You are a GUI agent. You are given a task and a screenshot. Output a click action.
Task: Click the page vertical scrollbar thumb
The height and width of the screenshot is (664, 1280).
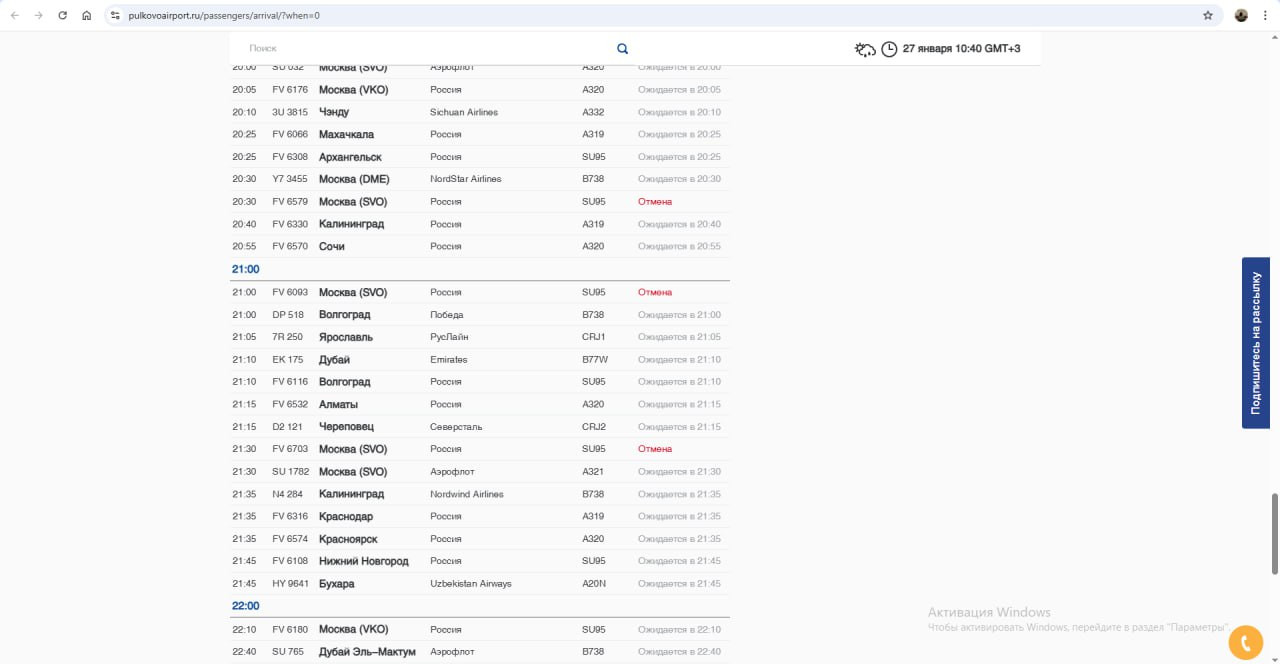(x=1274, y=533)
